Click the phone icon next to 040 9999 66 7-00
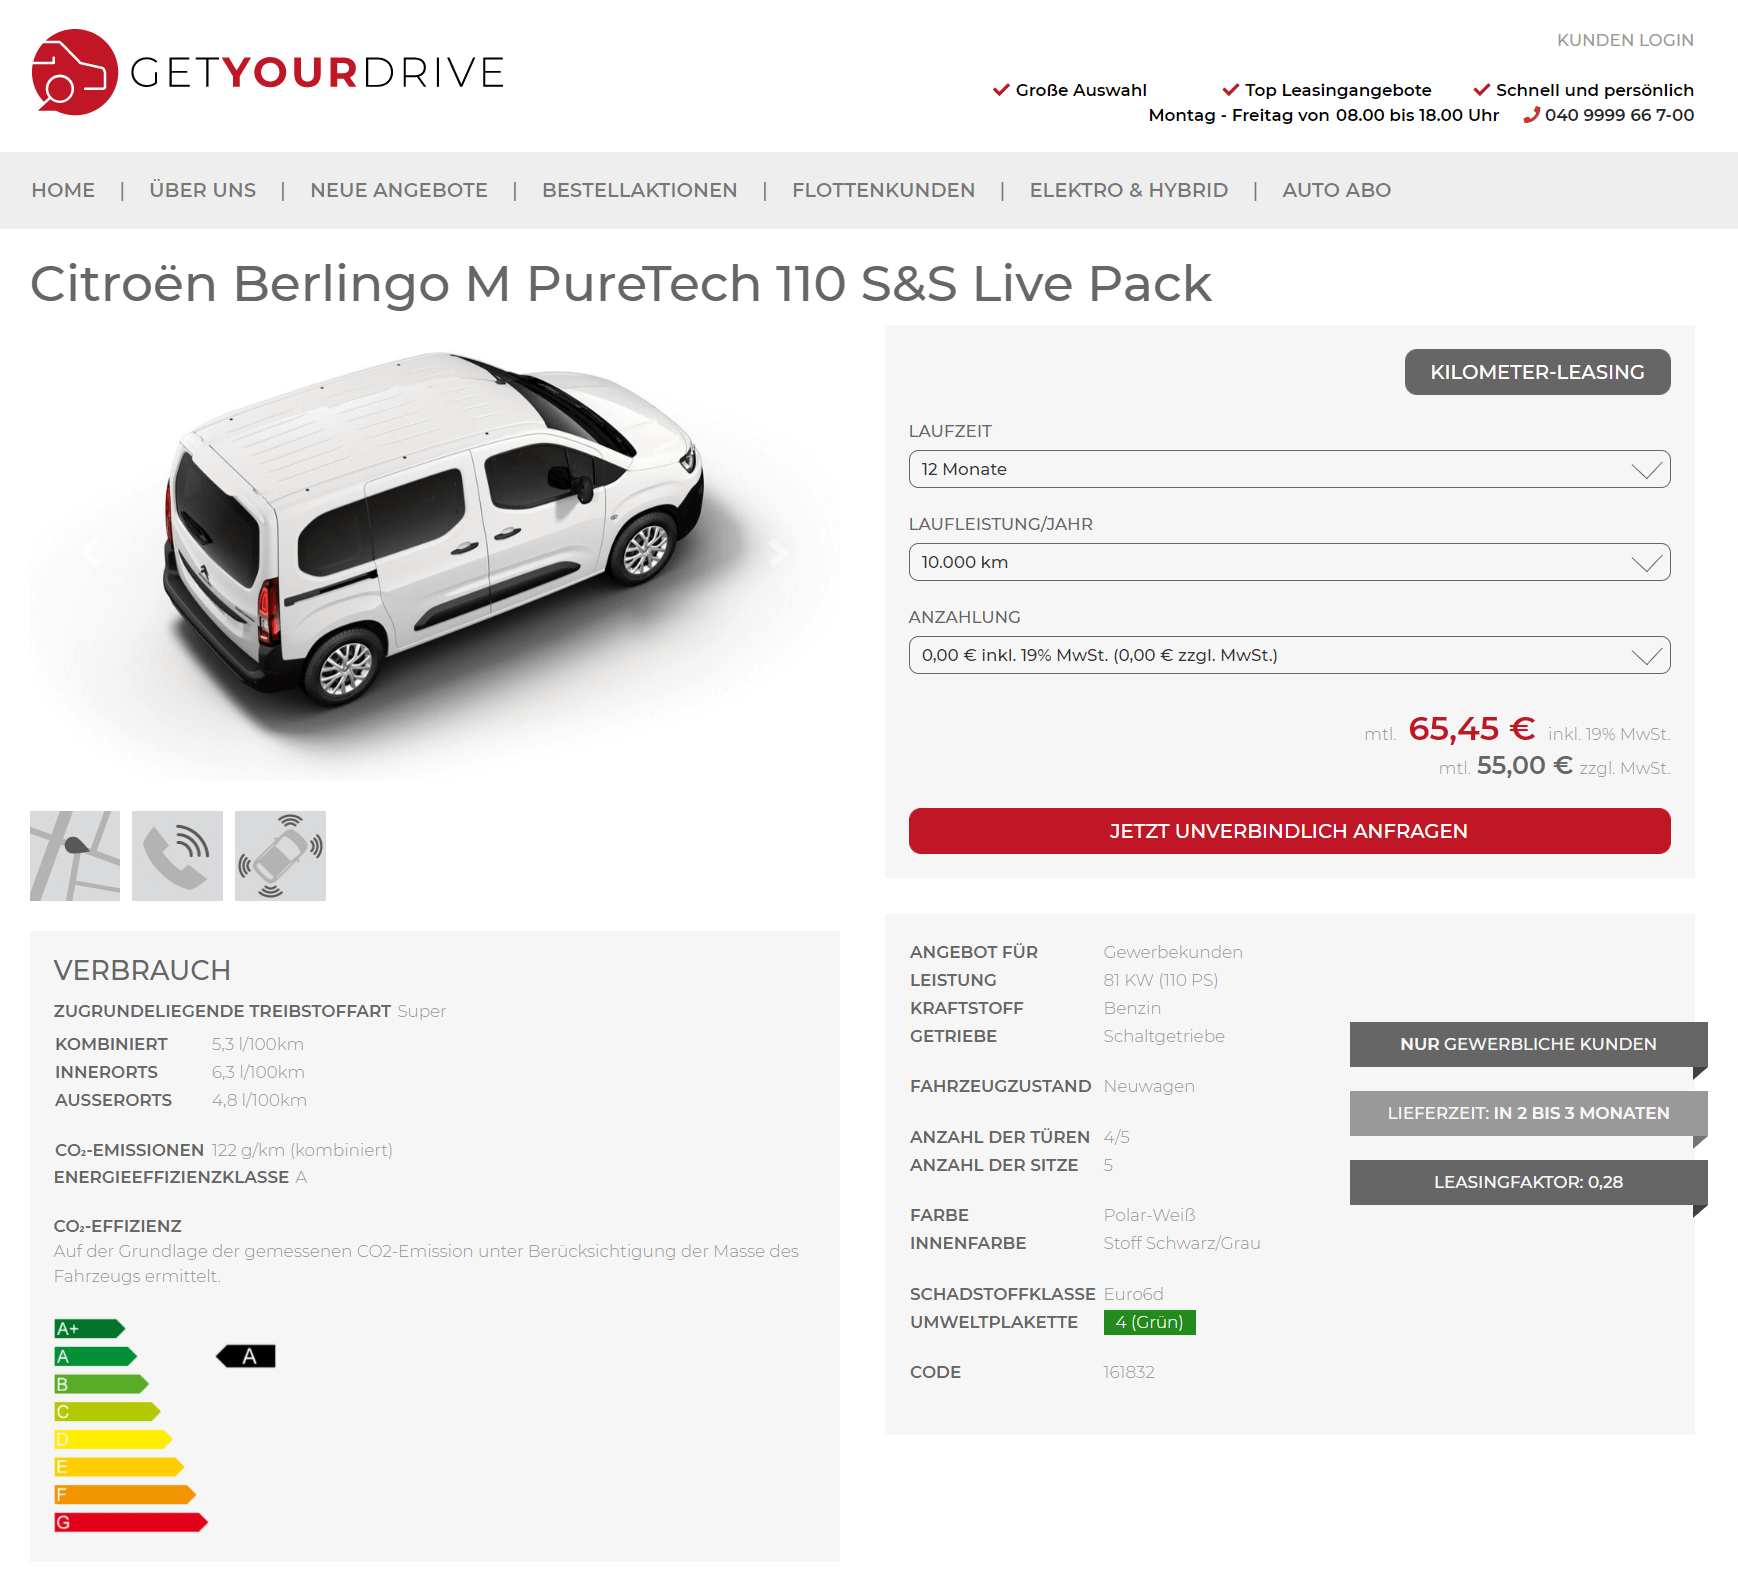The width and height of the screenshot is (1738, 1587). pos(1531,115)
